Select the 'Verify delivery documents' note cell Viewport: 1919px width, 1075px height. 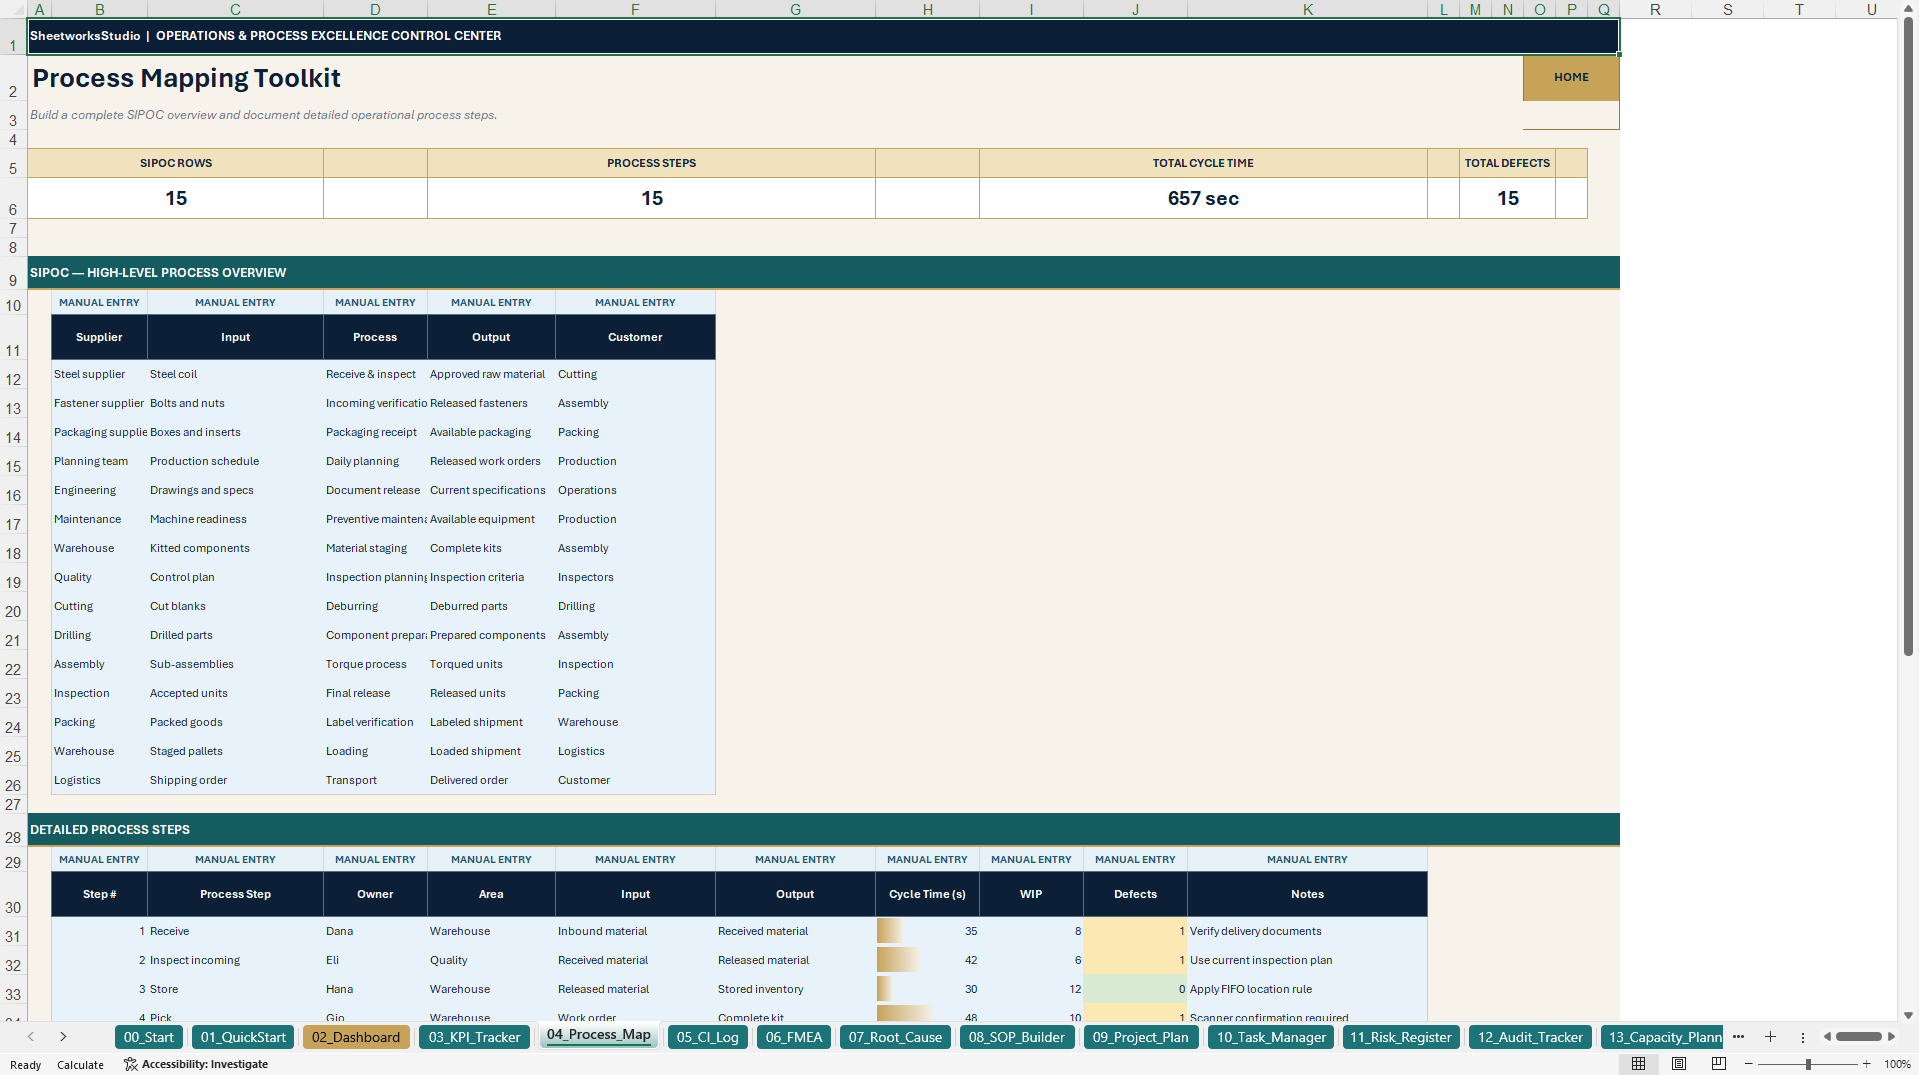pyautogui.click(x=1307, y=931)
